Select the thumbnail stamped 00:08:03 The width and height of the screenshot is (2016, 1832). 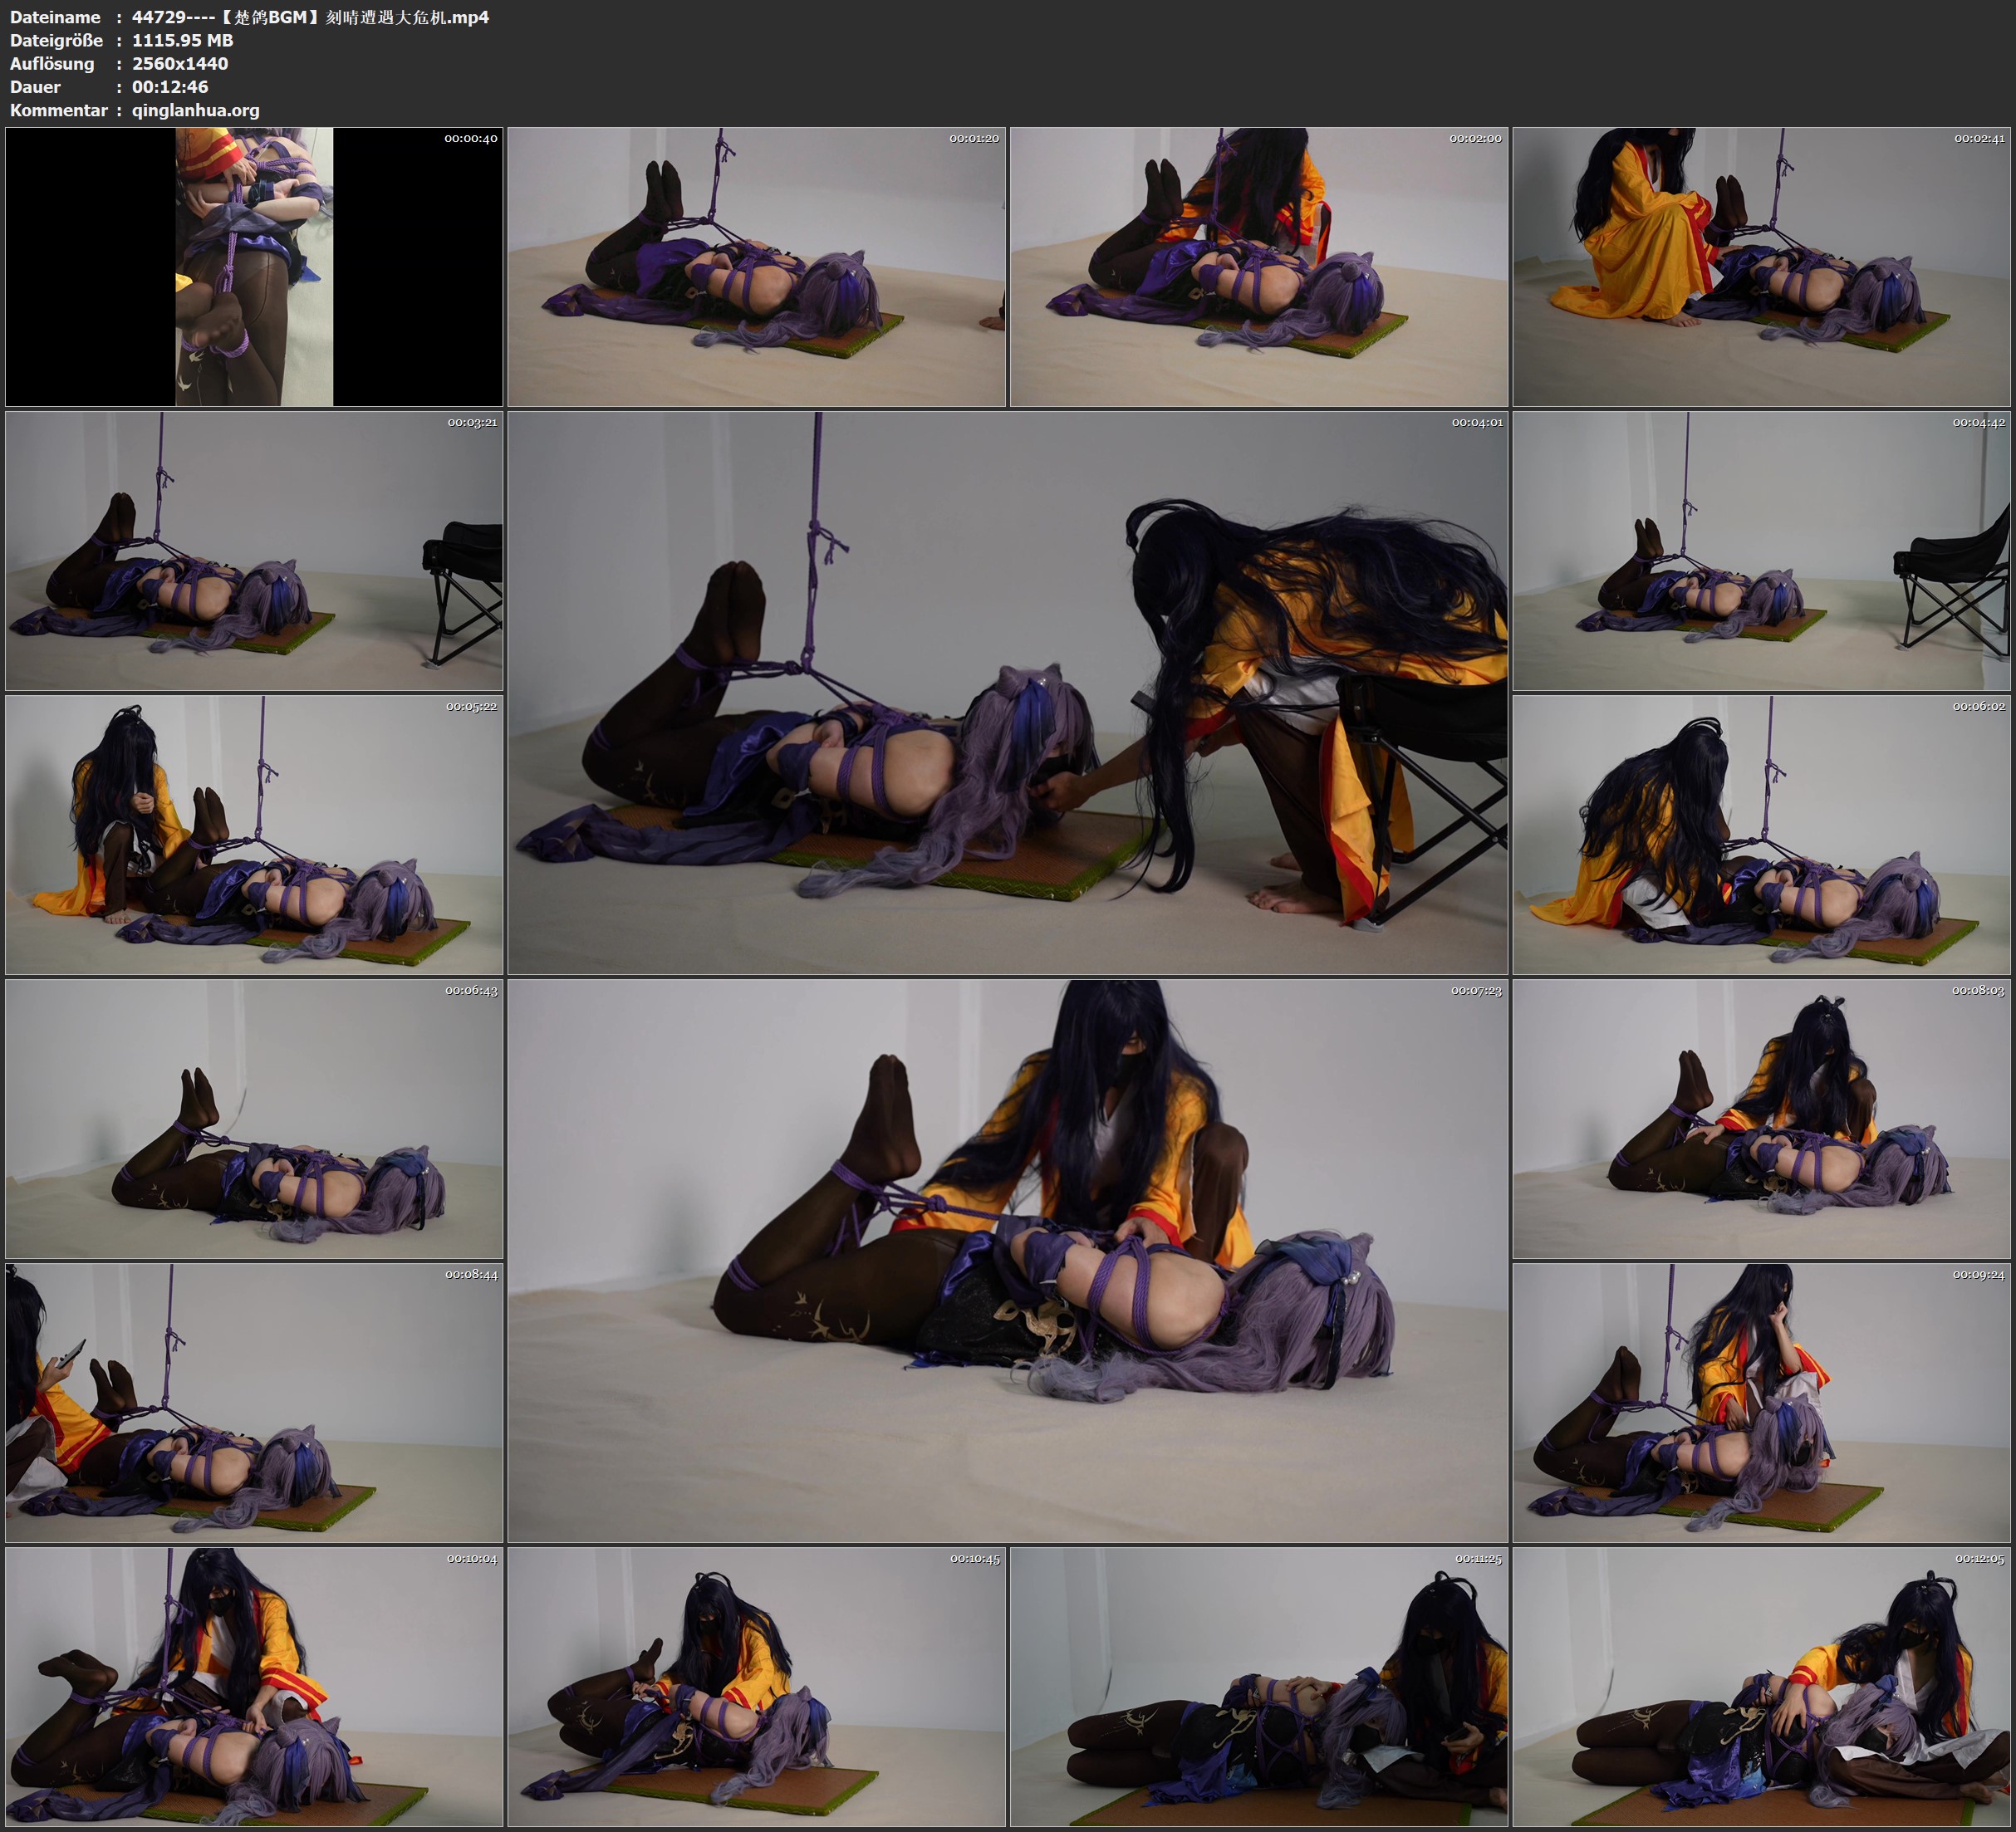[x=1761, y=1118]
